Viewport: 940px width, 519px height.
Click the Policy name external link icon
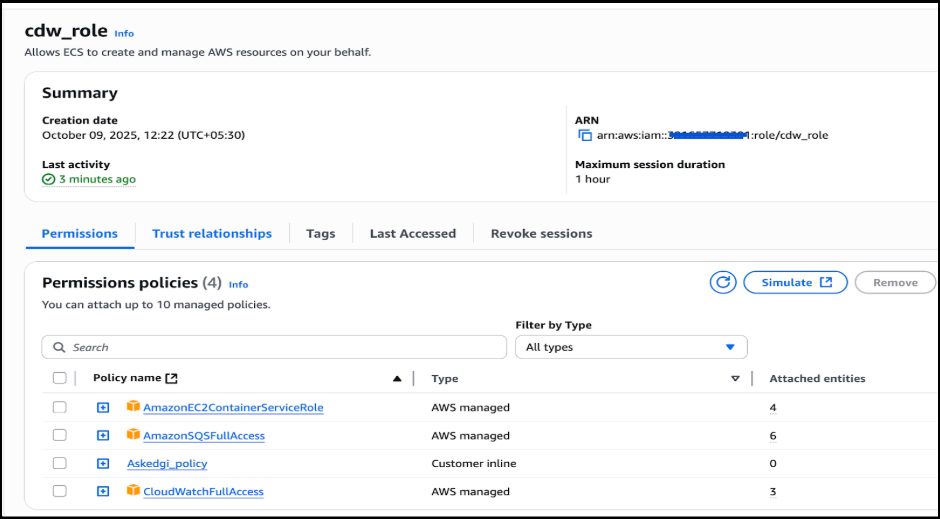pos(171,379)
